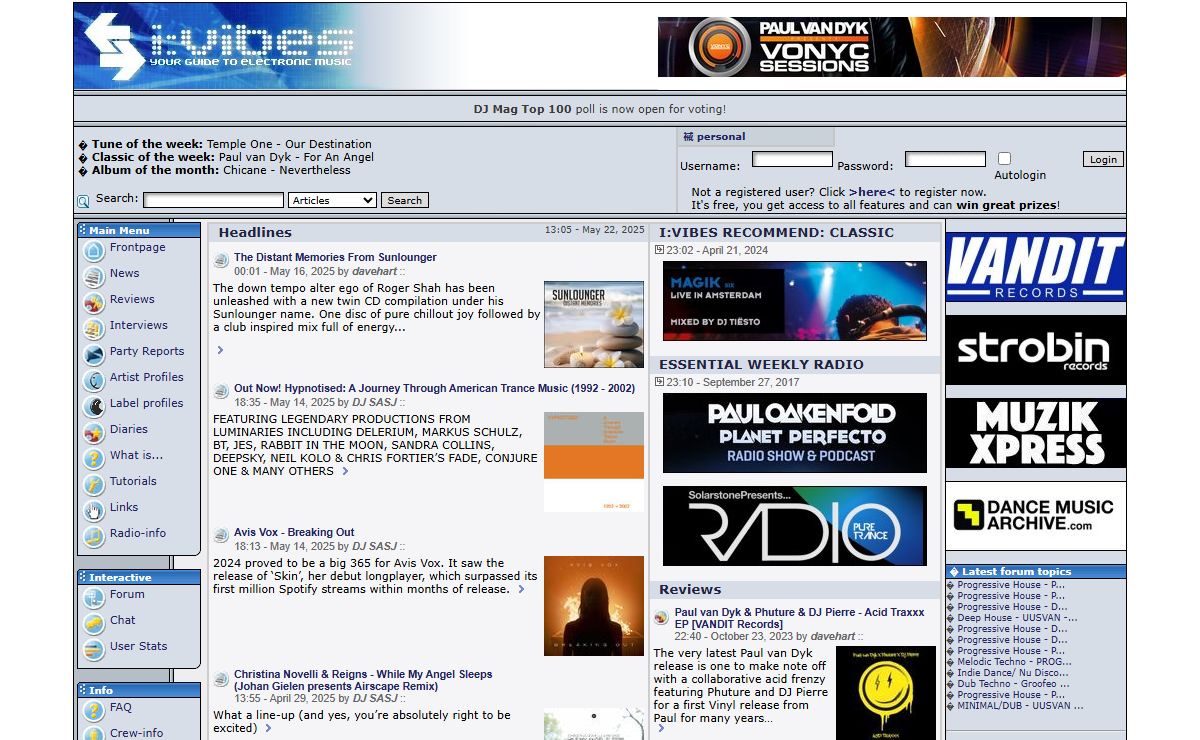Click icon beside Christina Novelli headline
The width and height of the screenshot is (1200, 740).
tap(221, 679)
